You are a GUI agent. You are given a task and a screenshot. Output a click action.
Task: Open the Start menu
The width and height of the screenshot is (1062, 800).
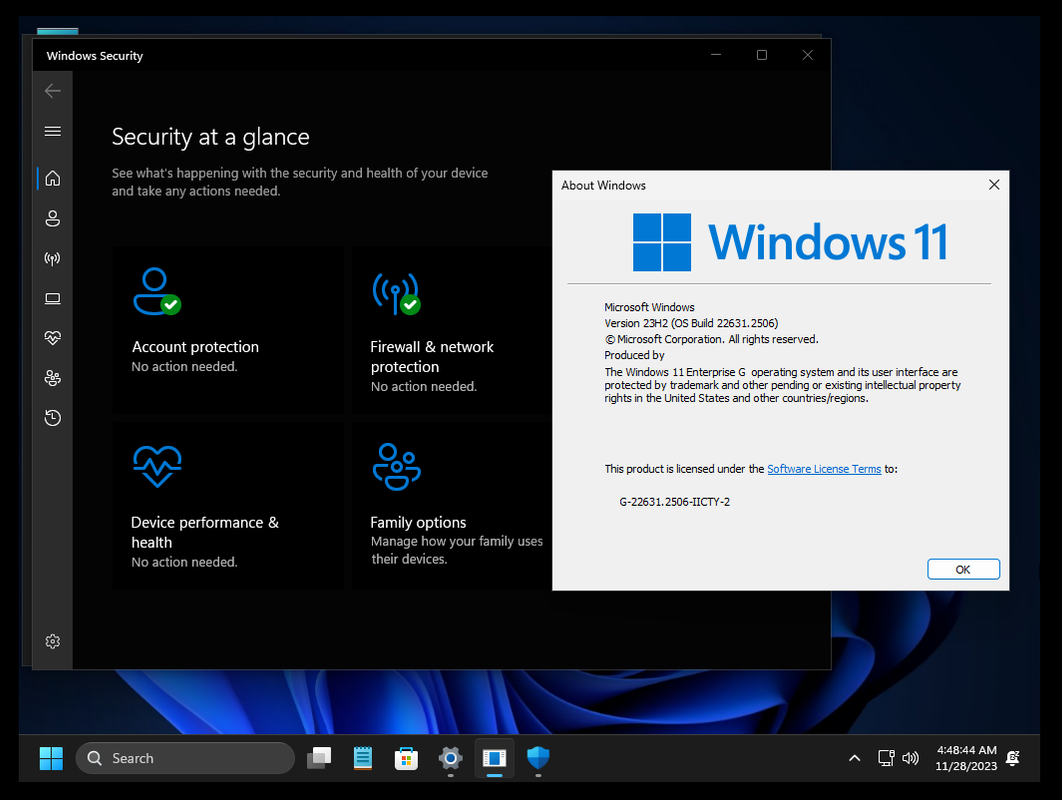51,758
